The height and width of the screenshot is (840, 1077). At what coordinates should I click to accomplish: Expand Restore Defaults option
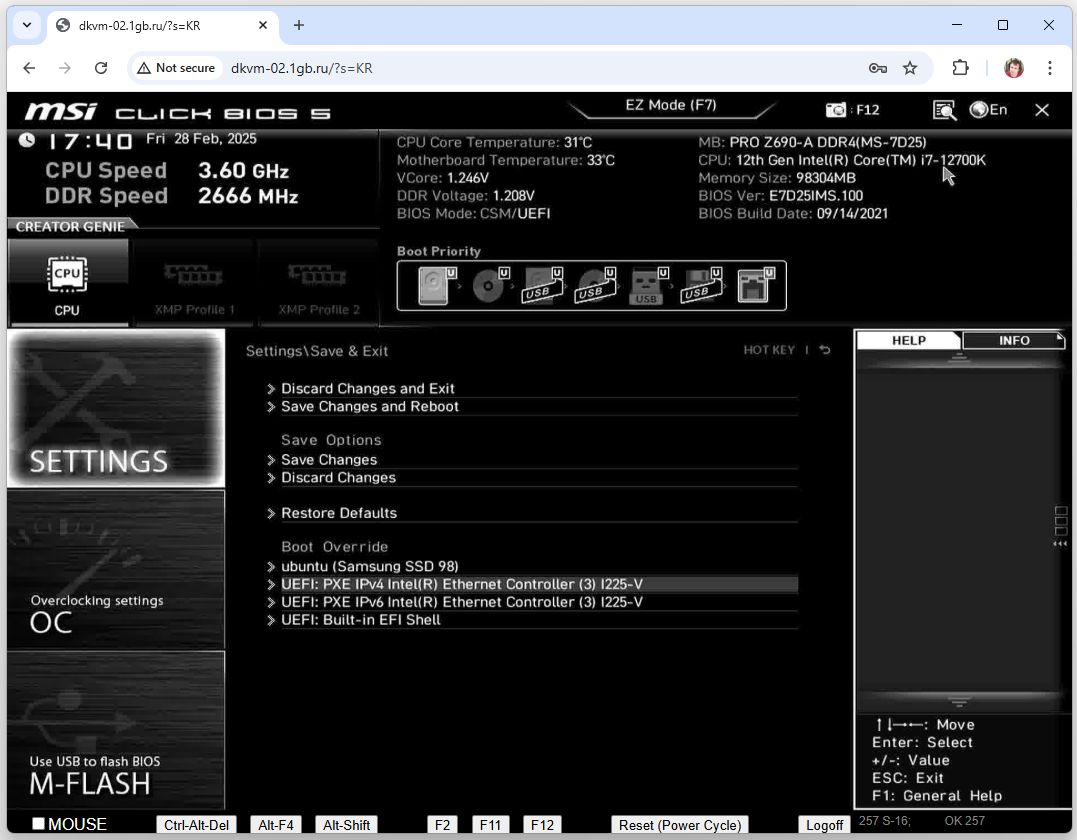(x=339, y=513)
